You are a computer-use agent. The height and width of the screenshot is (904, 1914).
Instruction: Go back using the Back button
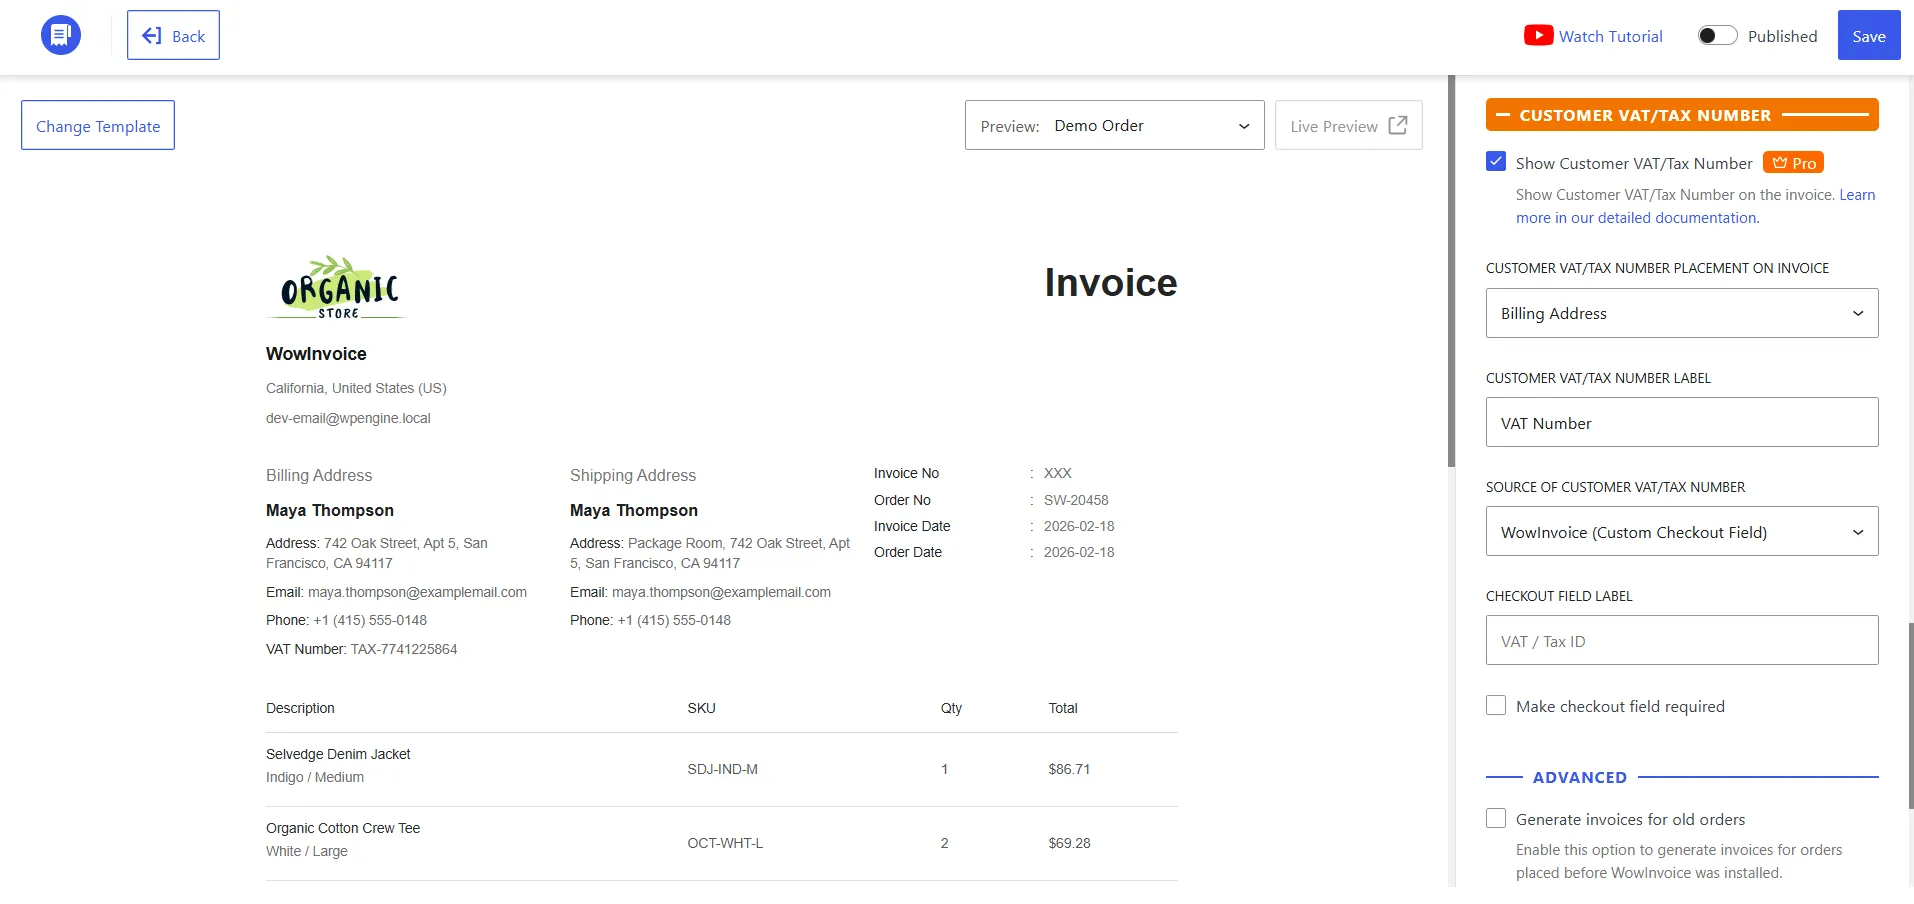click(173, 35)
